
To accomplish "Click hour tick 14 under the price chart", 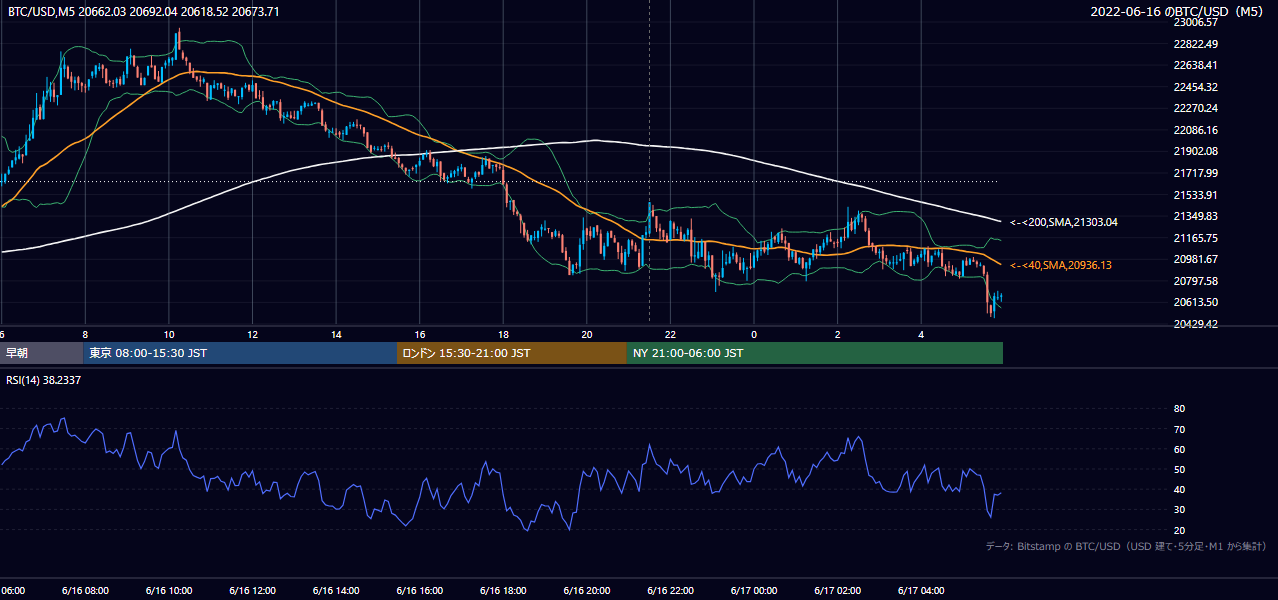I will pyautogui.click(x=336, y=335).
